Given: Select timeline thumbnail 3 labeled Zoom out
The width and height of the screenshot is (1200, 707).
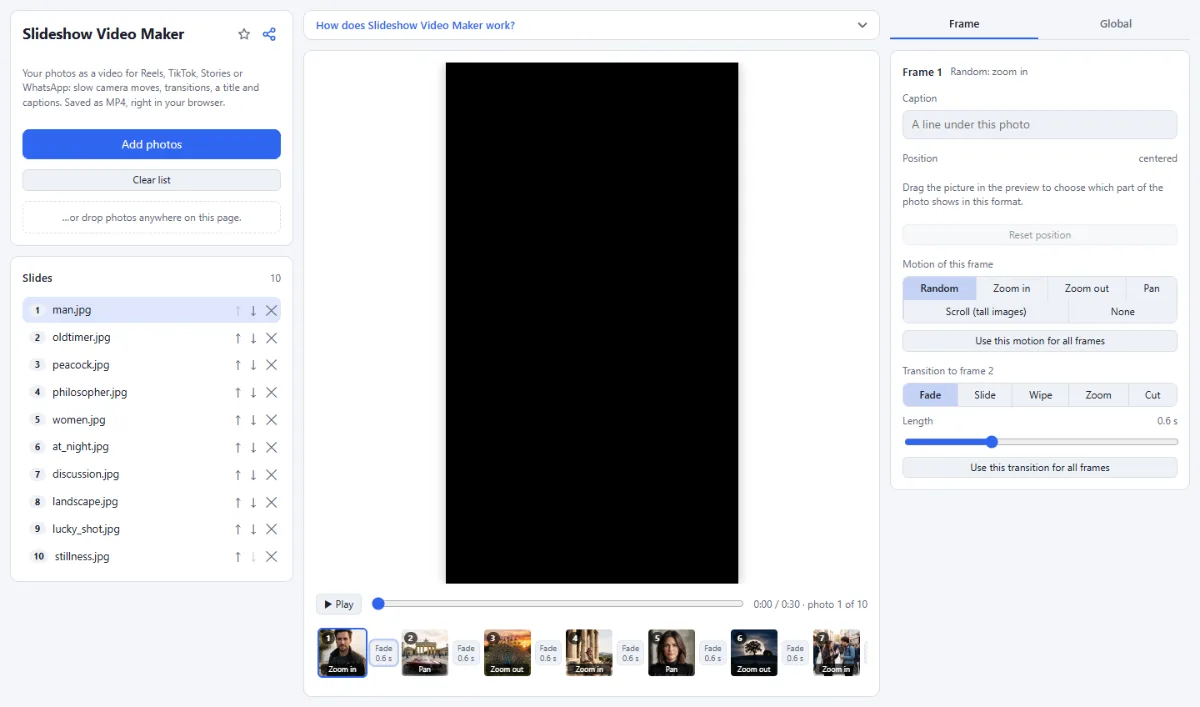Looking at the screenshot, I should (507, 653).
